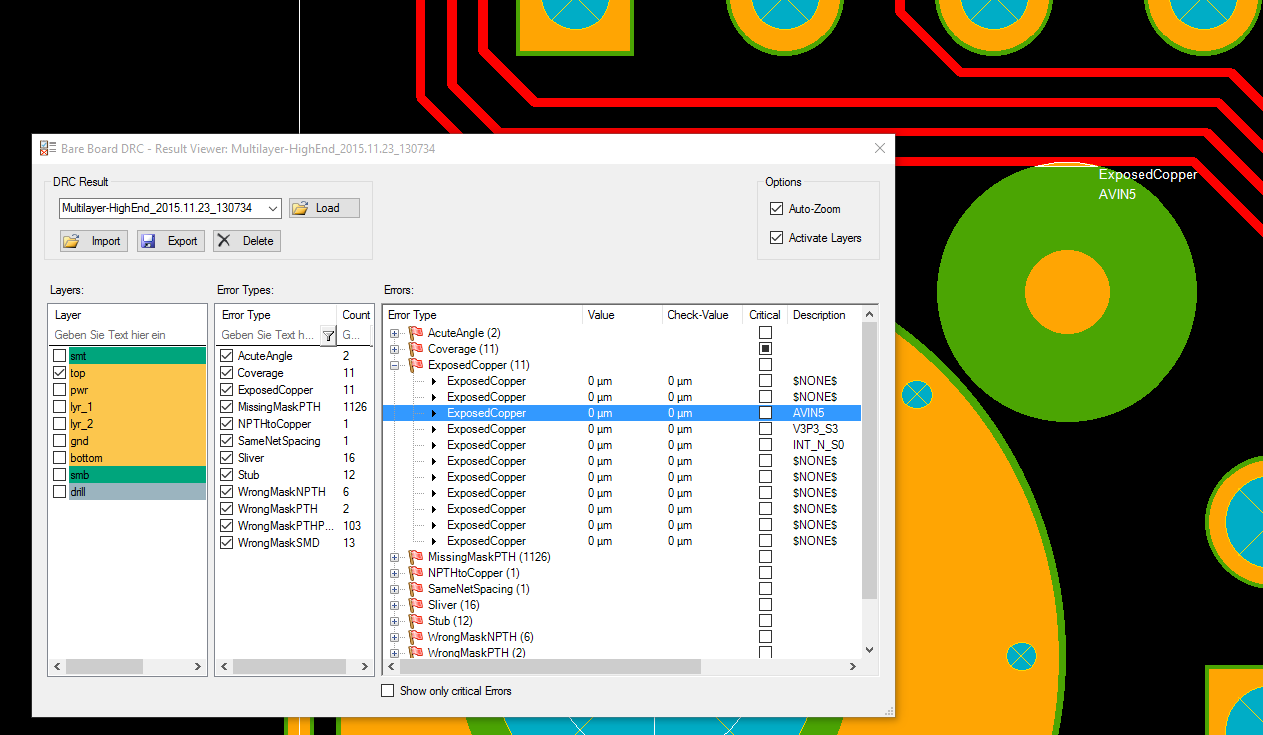The height and width of the screenshot is (735, 1263).
Task: Click the flag icon beside Stub (12)
Action: coord(416,621)
